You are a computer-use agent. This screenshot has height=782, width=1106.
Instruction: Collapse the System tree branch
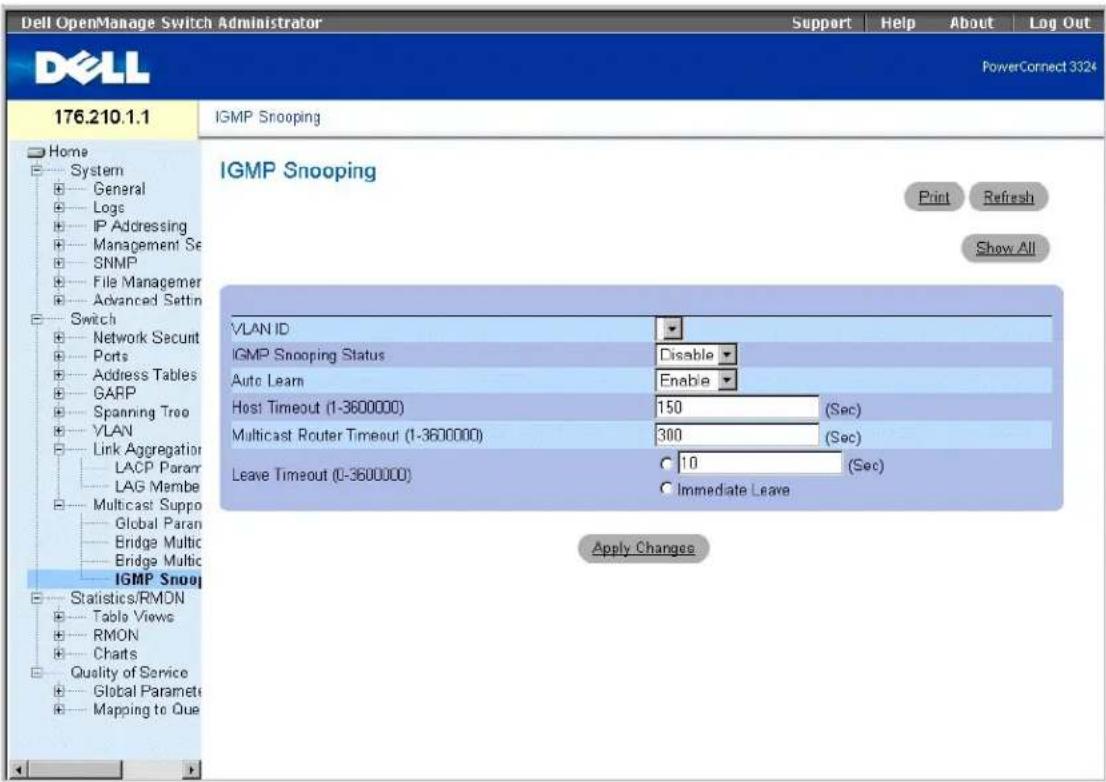pos(36,171)
